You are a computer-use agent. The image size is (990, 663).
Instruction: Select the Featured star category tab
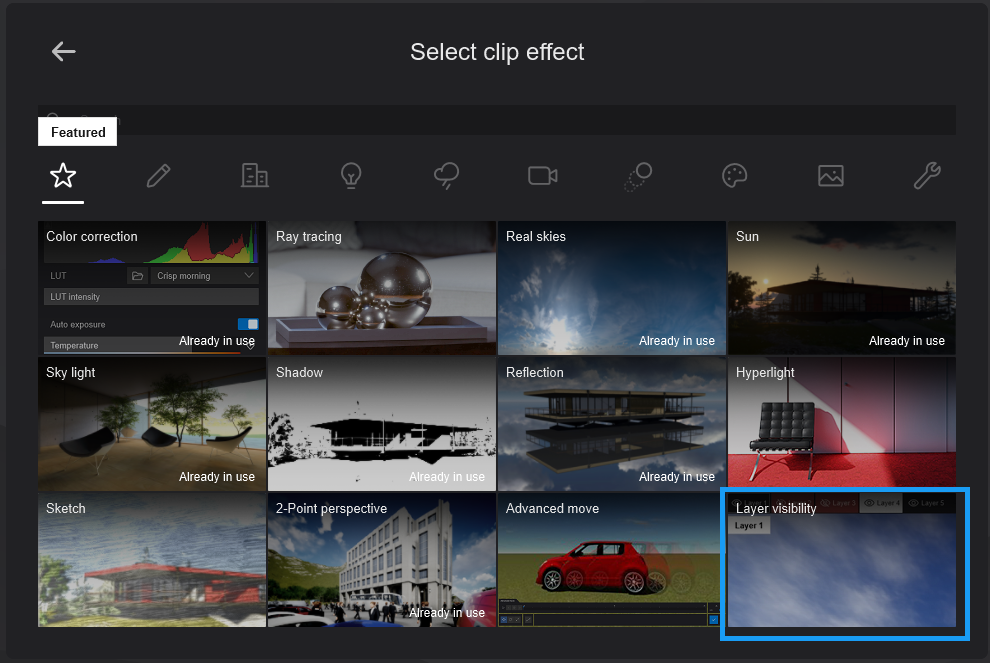coord(63,177)
